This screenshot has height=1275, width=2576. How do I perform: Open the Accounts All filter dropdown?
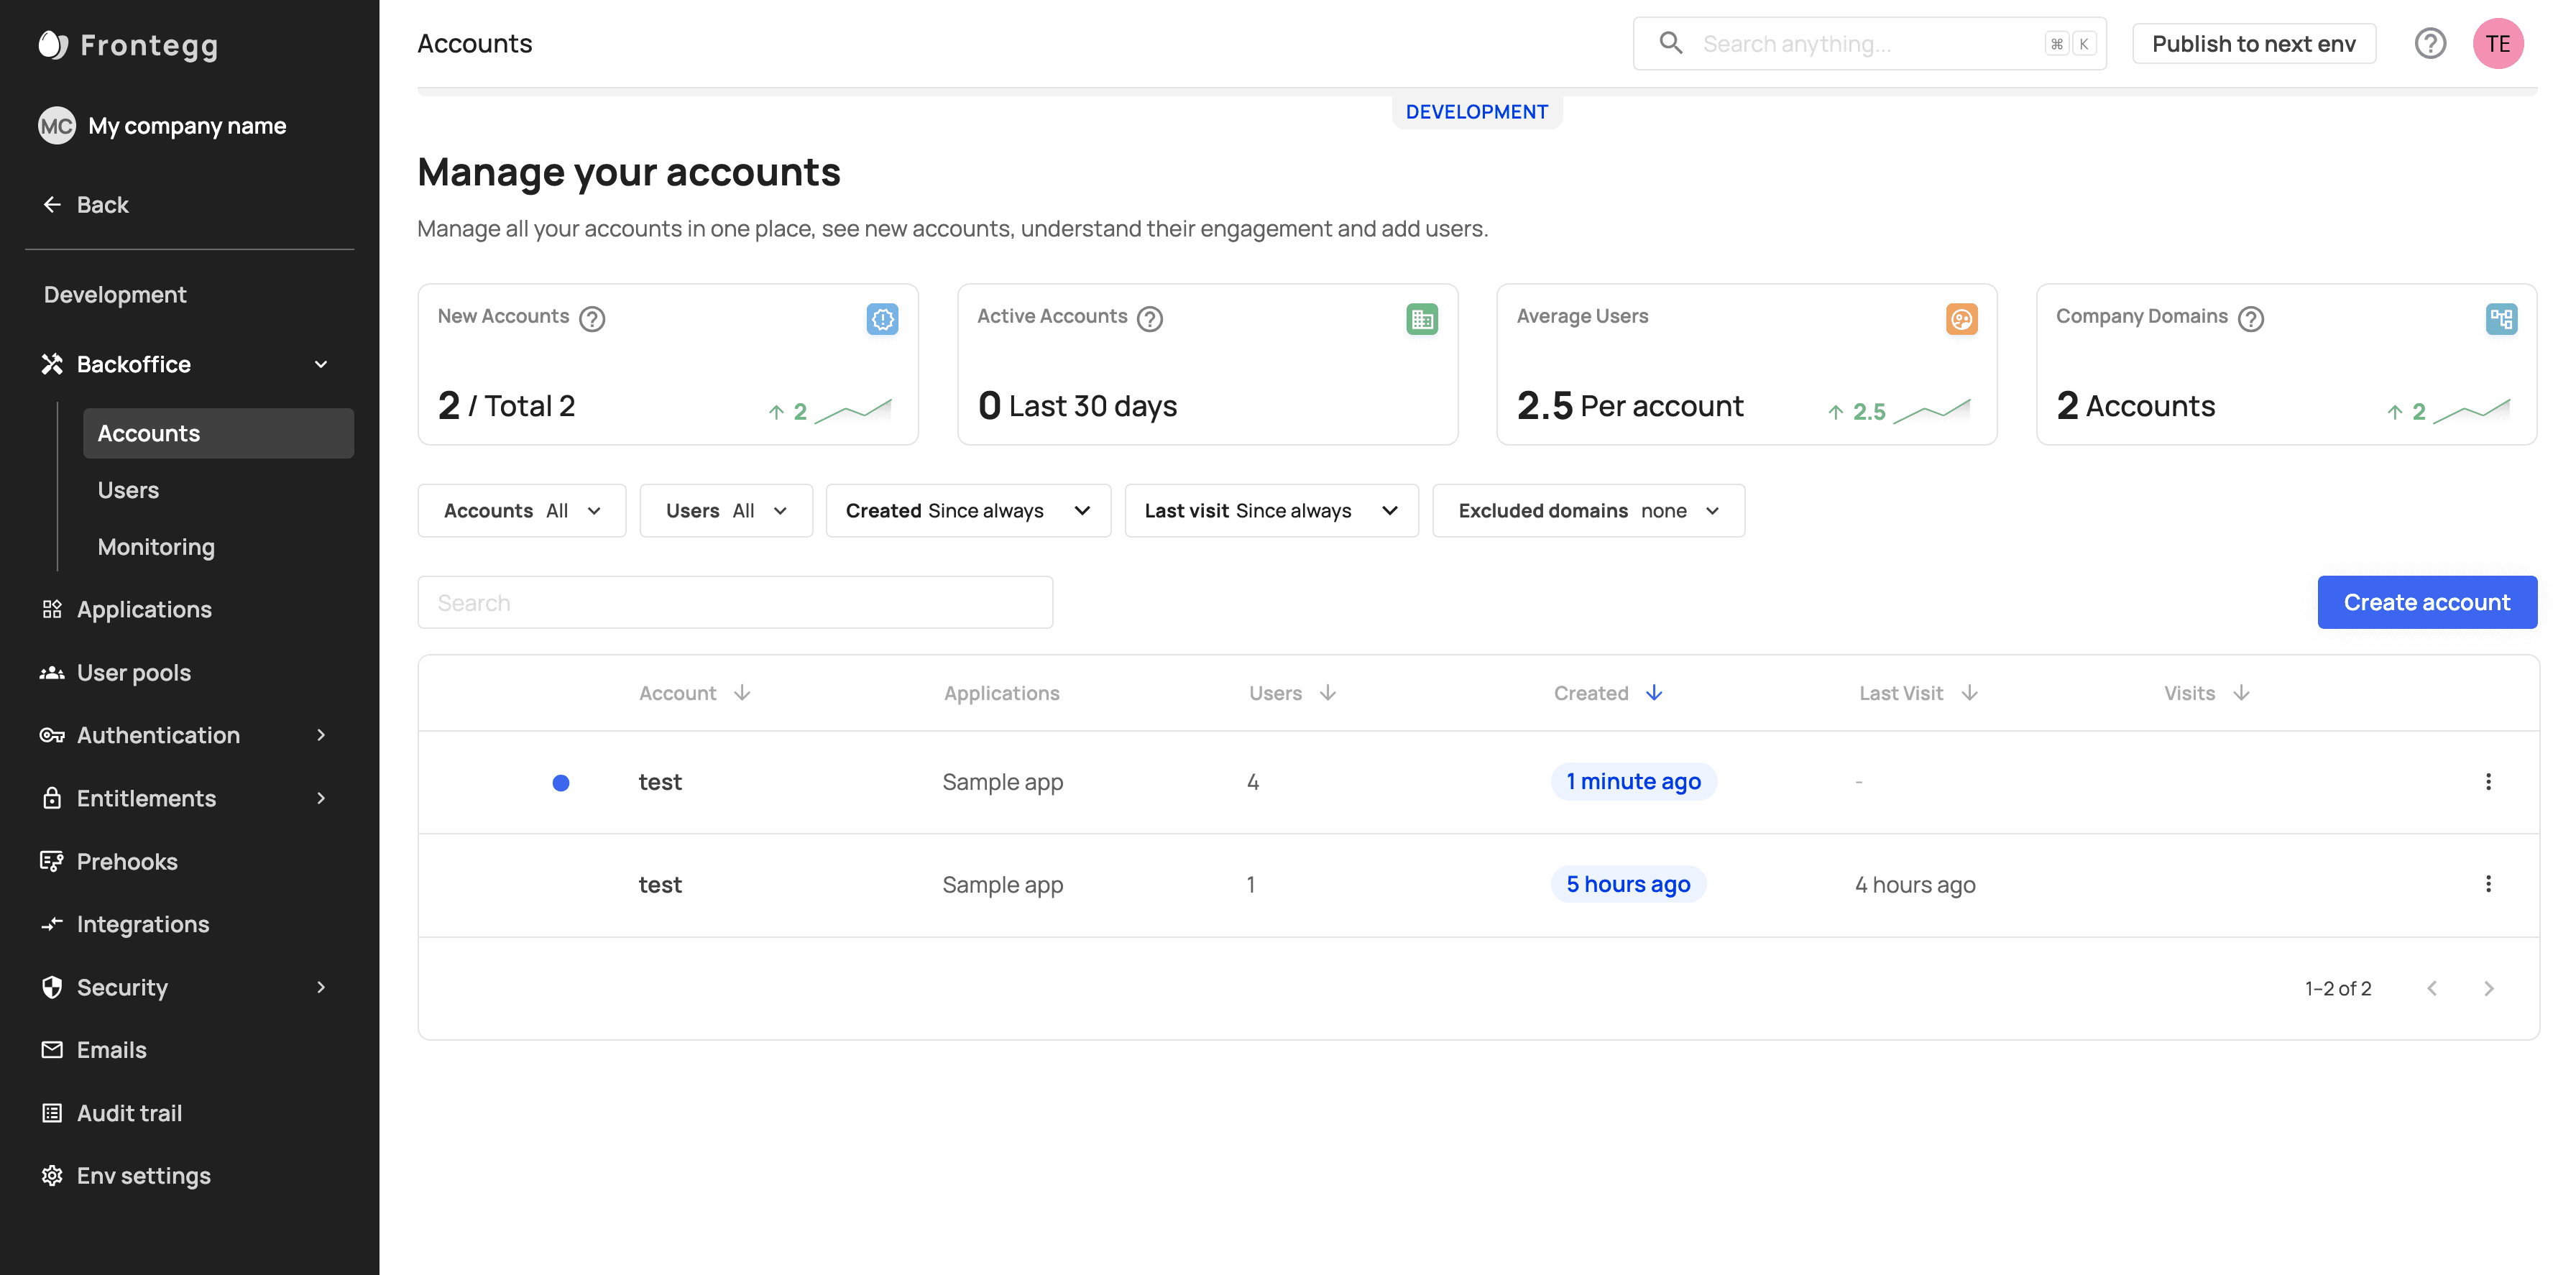pyautogui.click(x=522, y=511)
